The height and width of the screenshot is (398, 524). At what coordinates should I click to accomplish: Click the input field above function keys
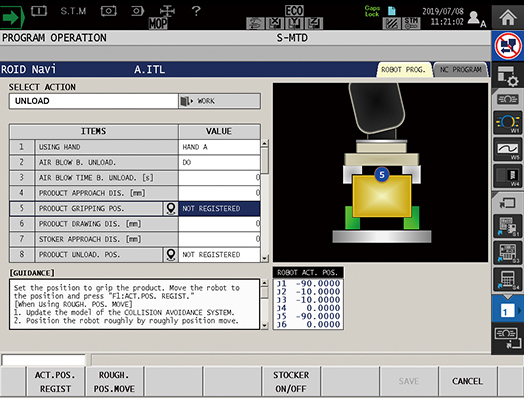pos(44,360)
